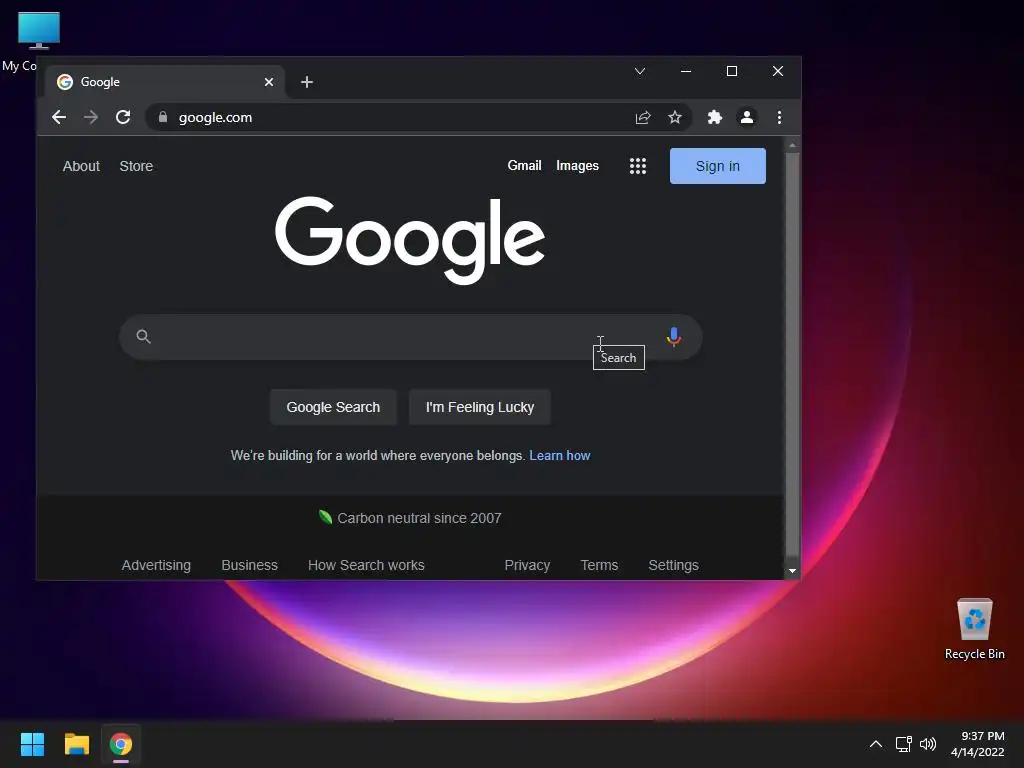Image resolution: width=1024 pixels, height=768 pixels.
Task: Open File Explorer from the taskbar
Action: [76, 744]
